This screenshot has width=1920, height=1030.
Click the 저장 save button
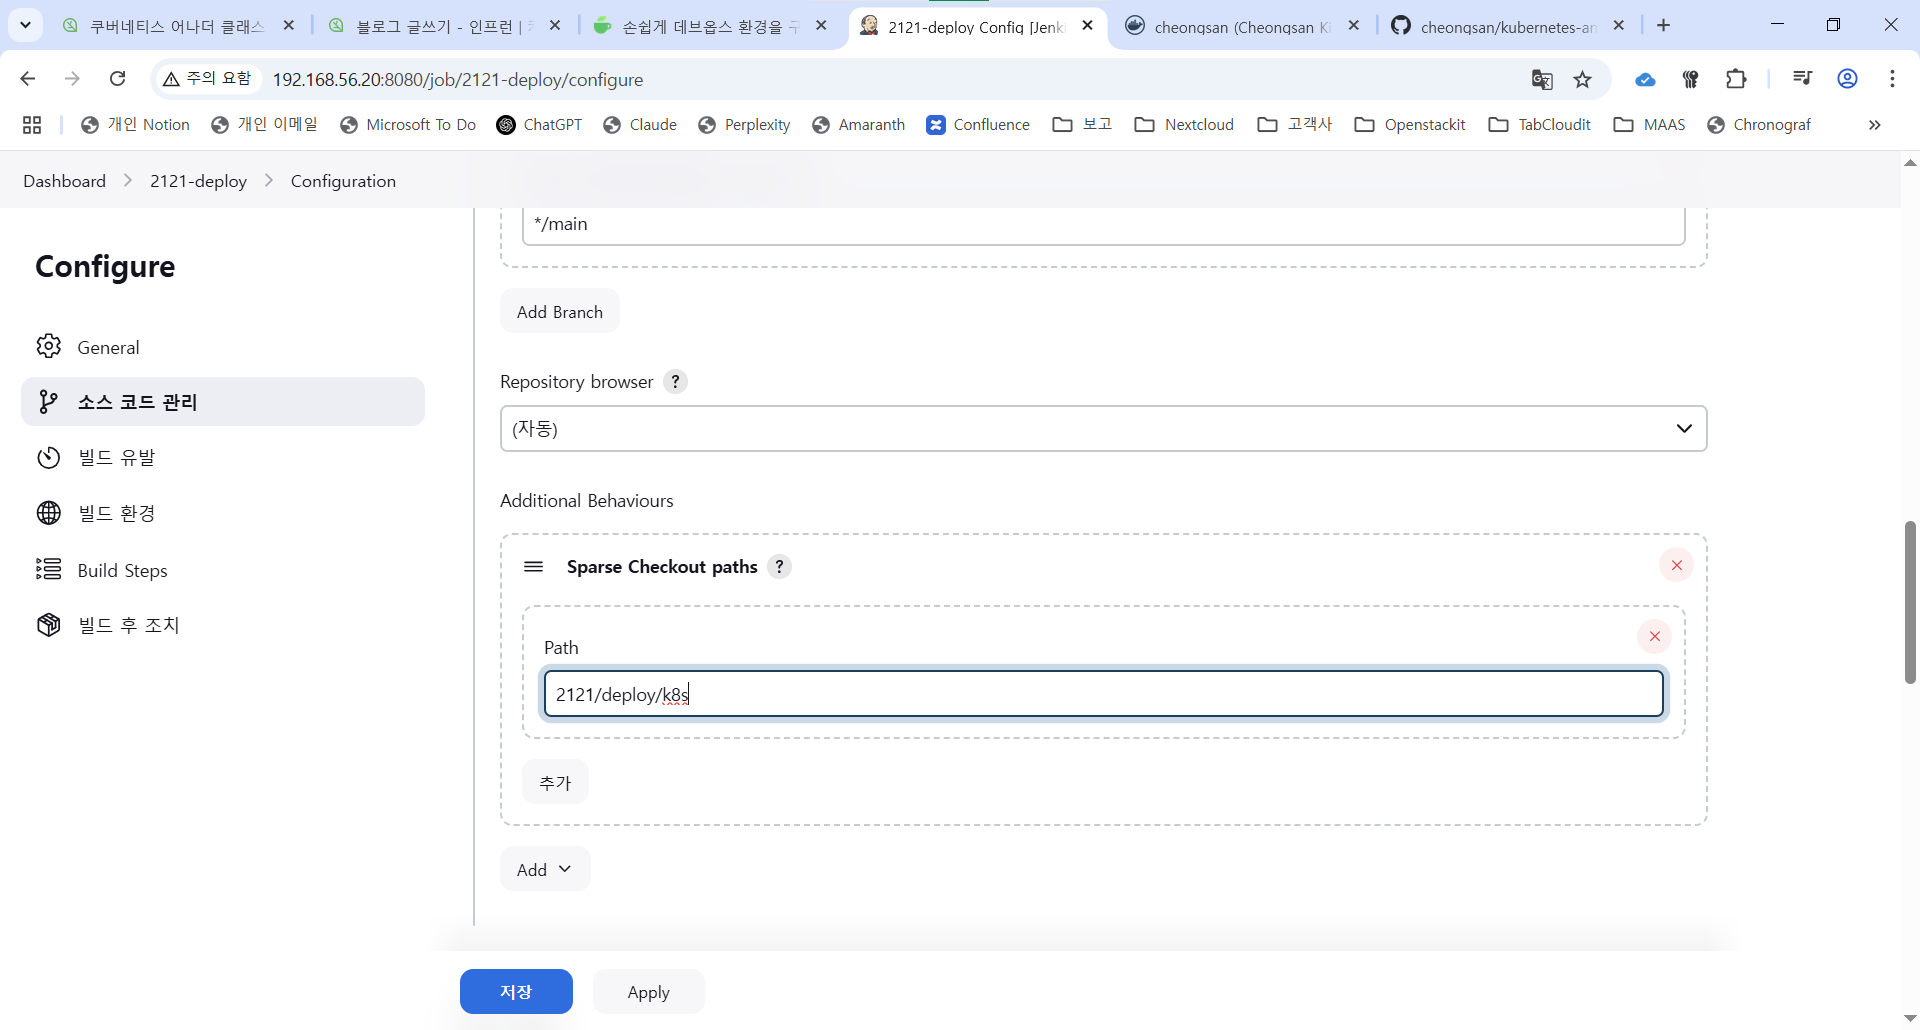[x=516, y=991]
